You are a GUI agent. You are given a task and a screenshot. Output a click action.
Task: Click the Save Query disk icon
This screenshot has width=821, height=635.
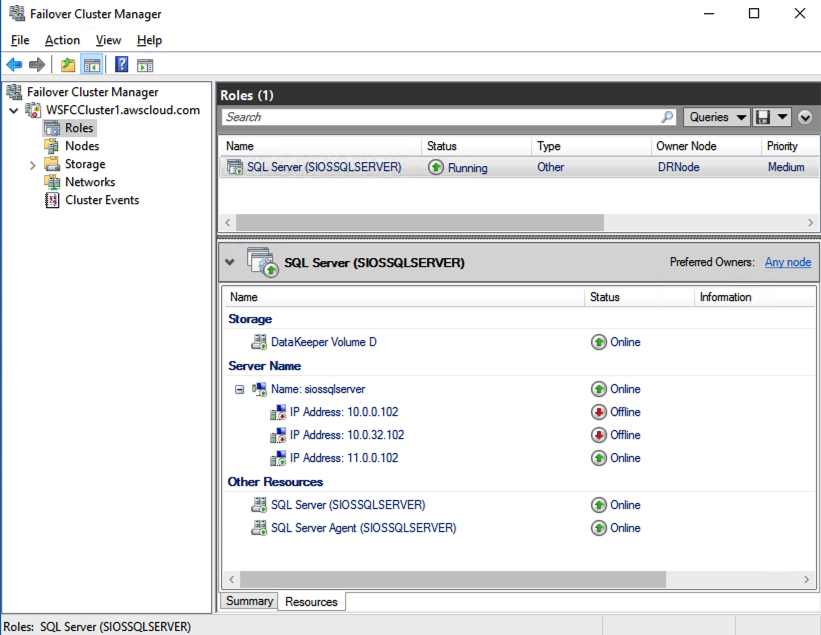click(763, 117)
